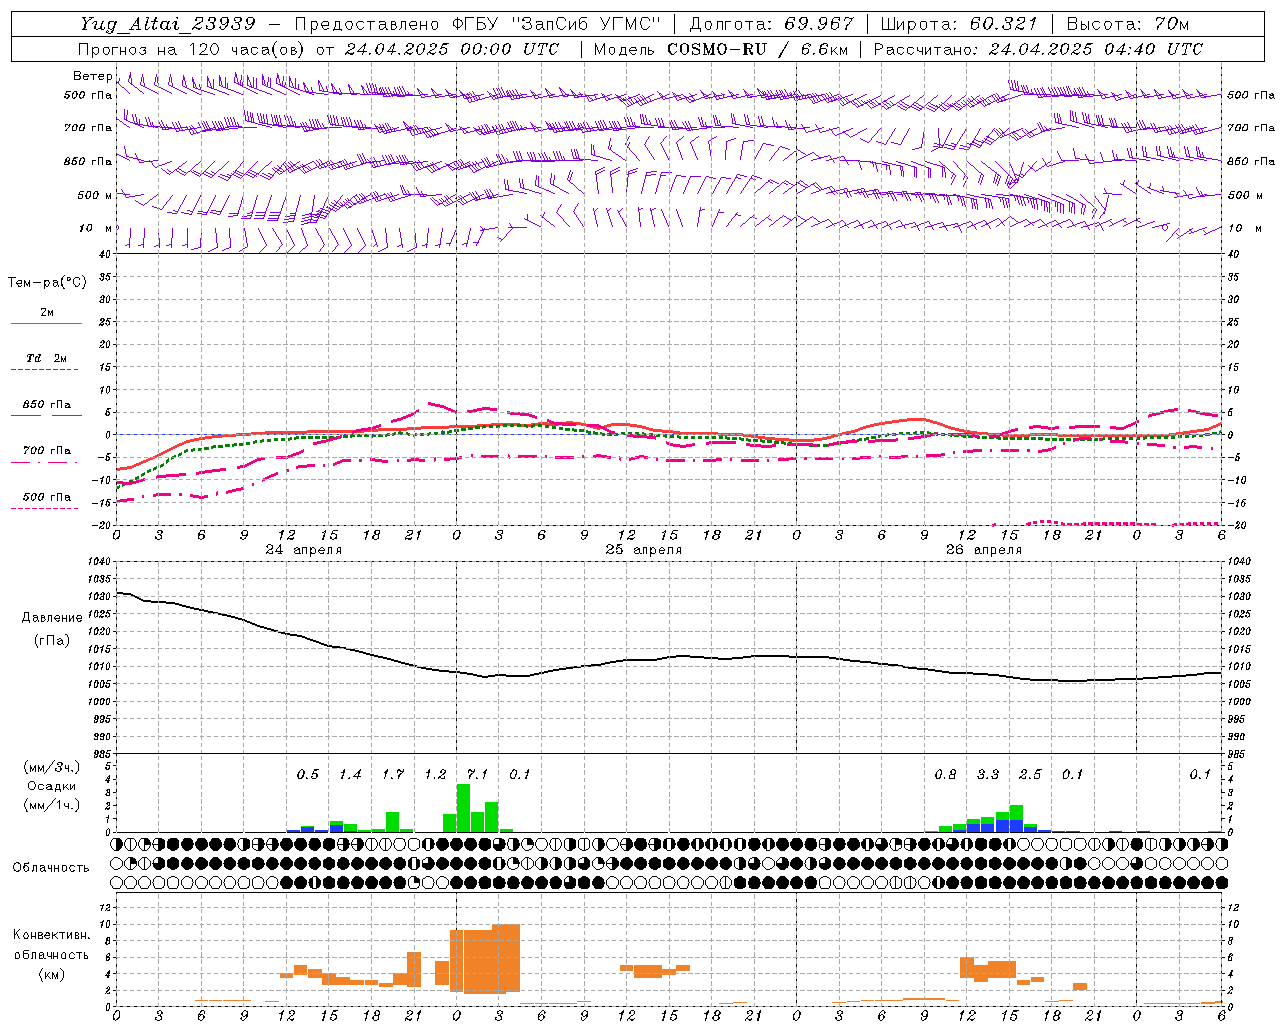1280x1024 pixels.
Task: Click the dotted 500 гПа legend line sample
Action: click(44, 509)
